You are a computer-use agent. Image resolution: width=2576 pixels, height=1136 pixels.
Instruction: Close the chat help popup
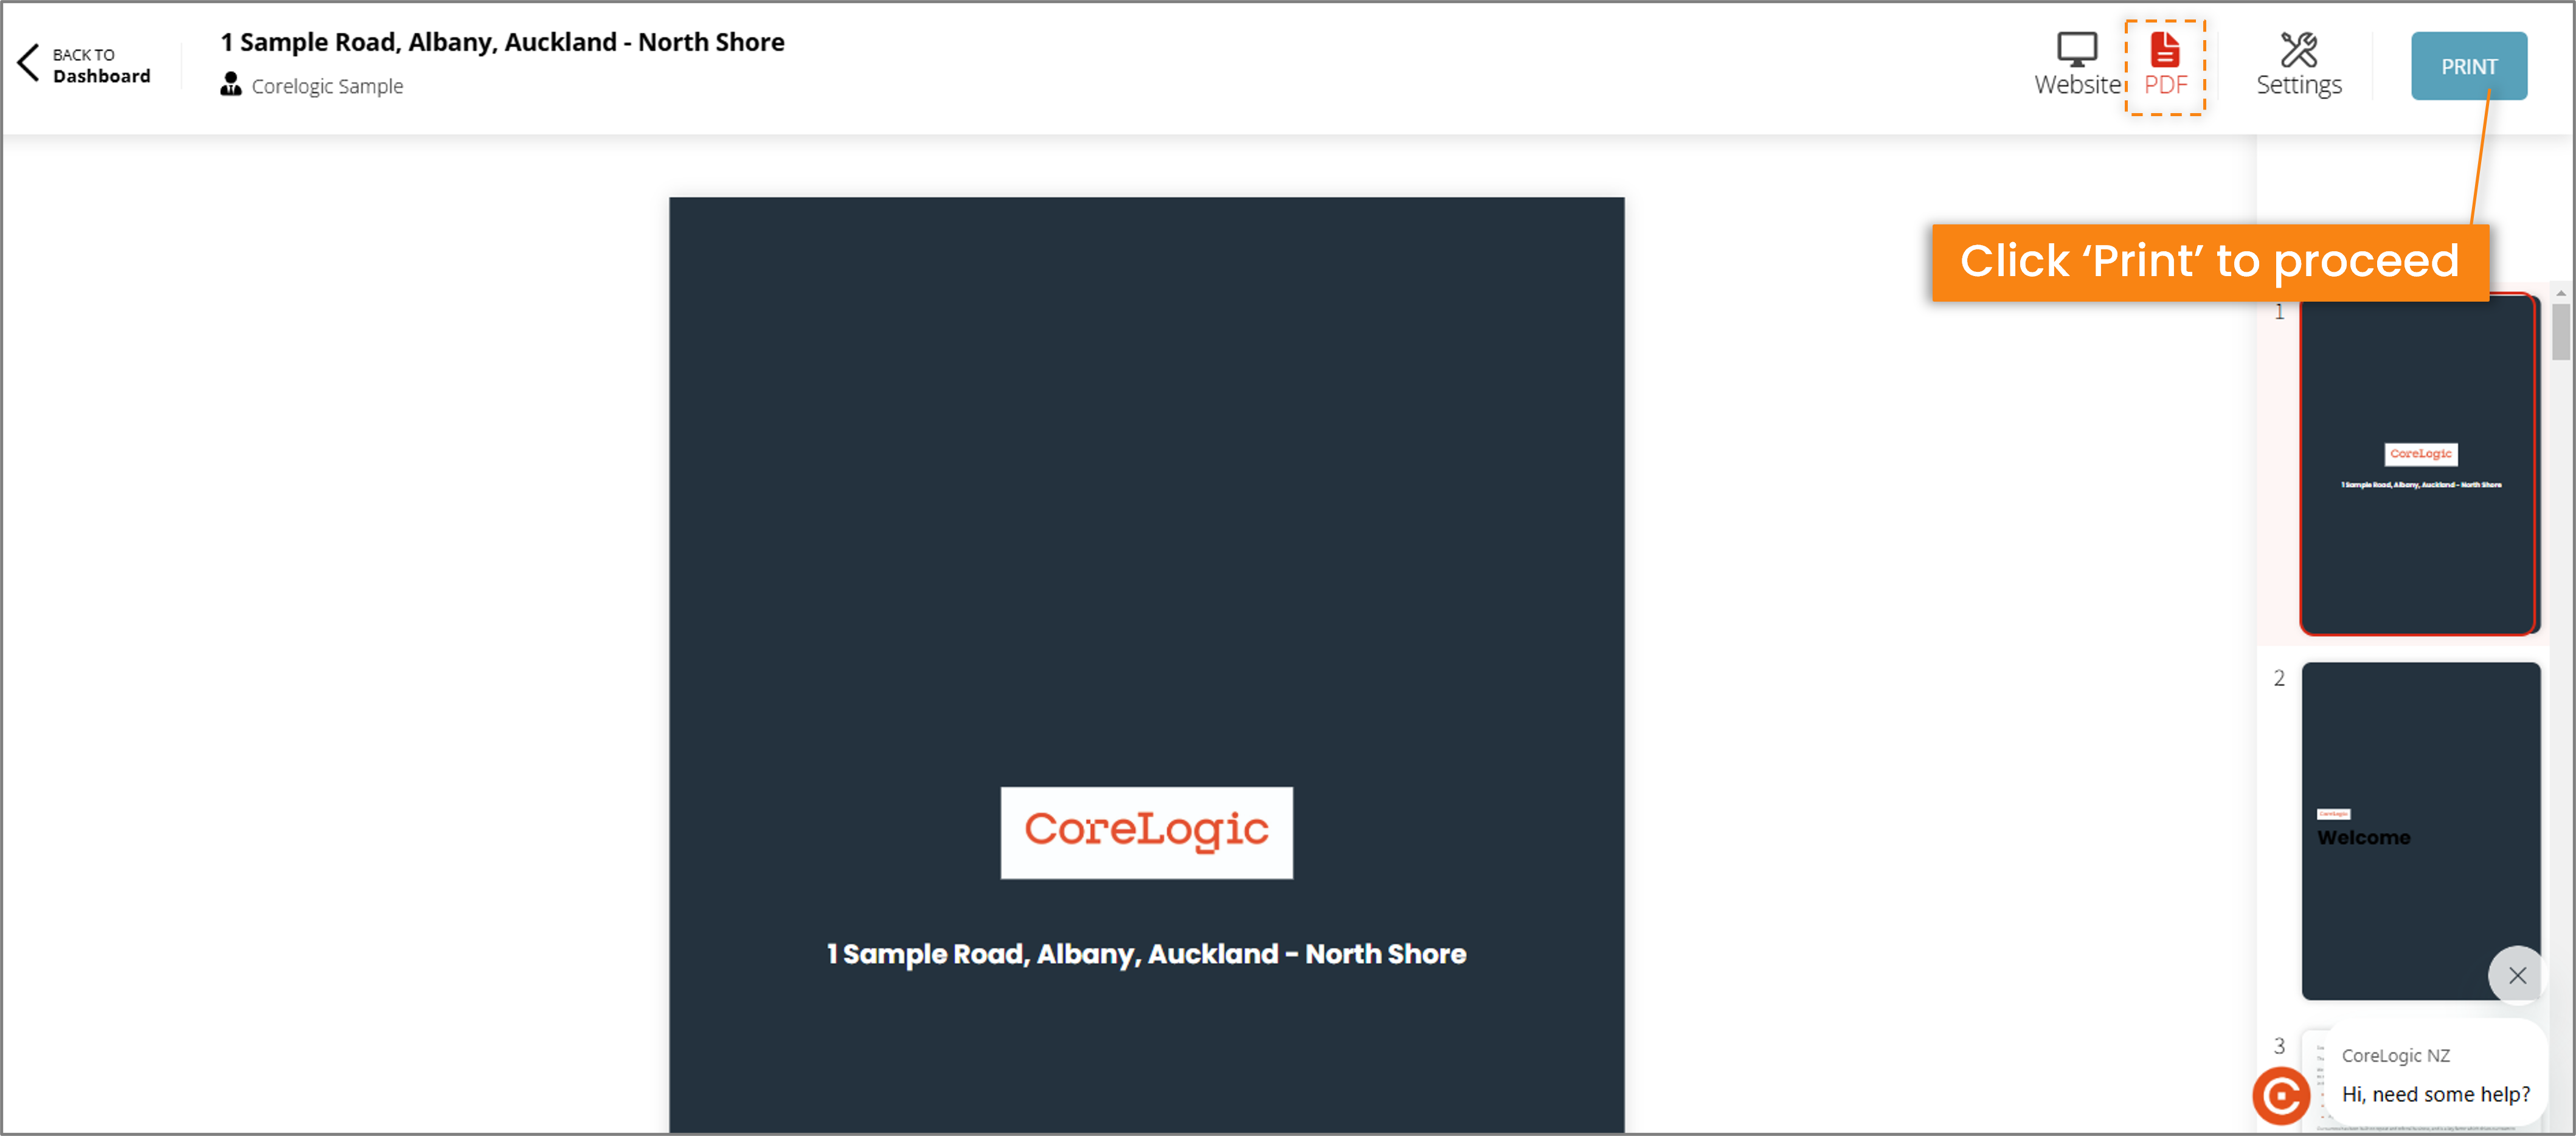point(2517,975)
